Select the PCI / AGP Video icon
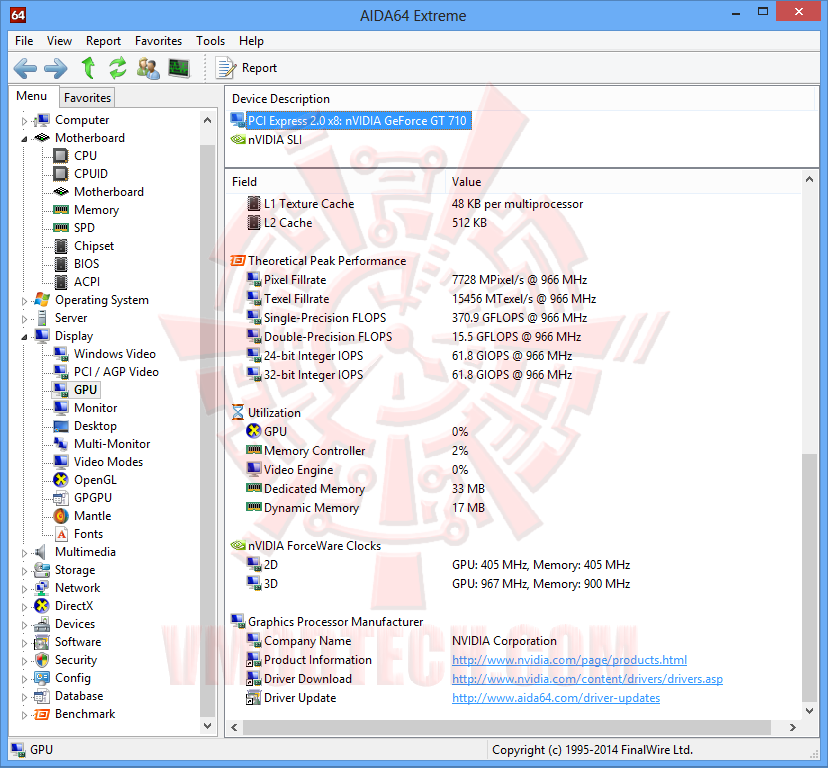This screenshot has height=768, width=828. [x=61, y=372]
